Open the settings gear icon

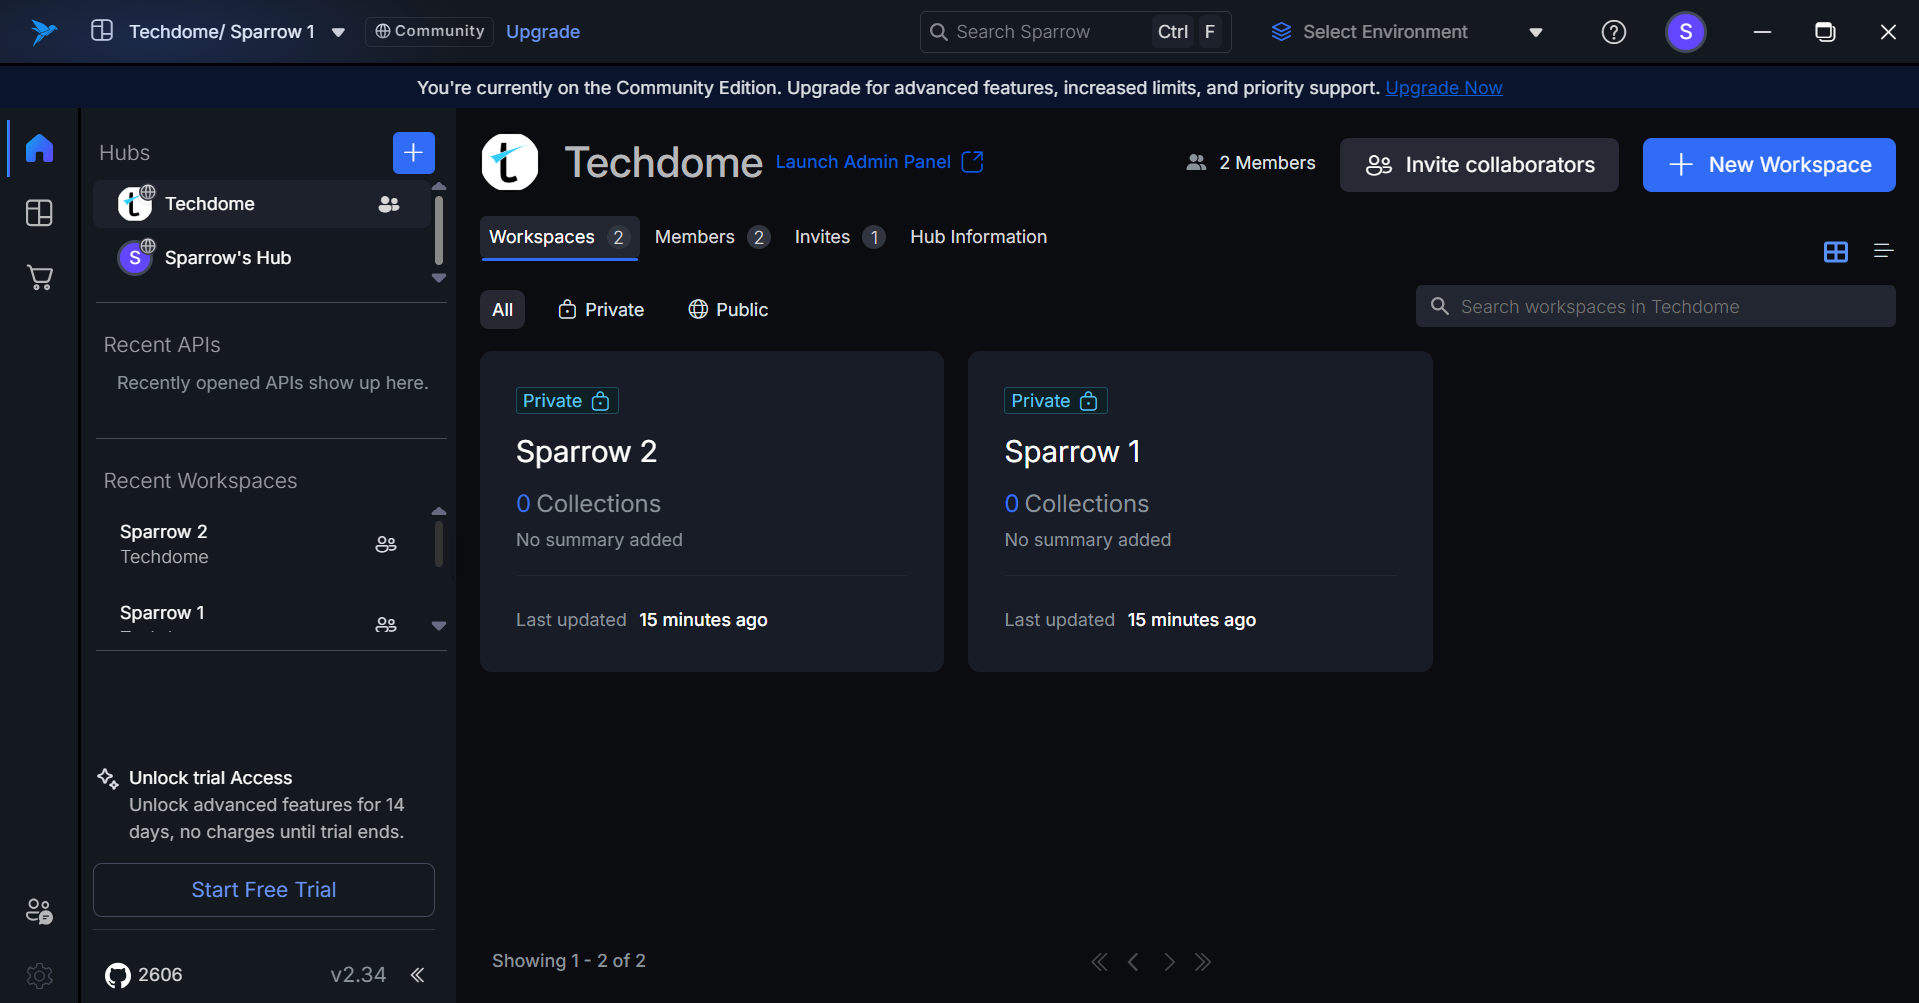[39, 975]
